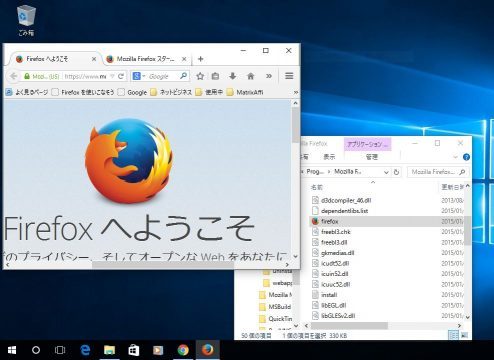Image resolution: width=494 pixels, height=360 pixels.
Task: Open the 'よく見るページ' bookmark
Action: pyautogui.click(x=27, y=92)
